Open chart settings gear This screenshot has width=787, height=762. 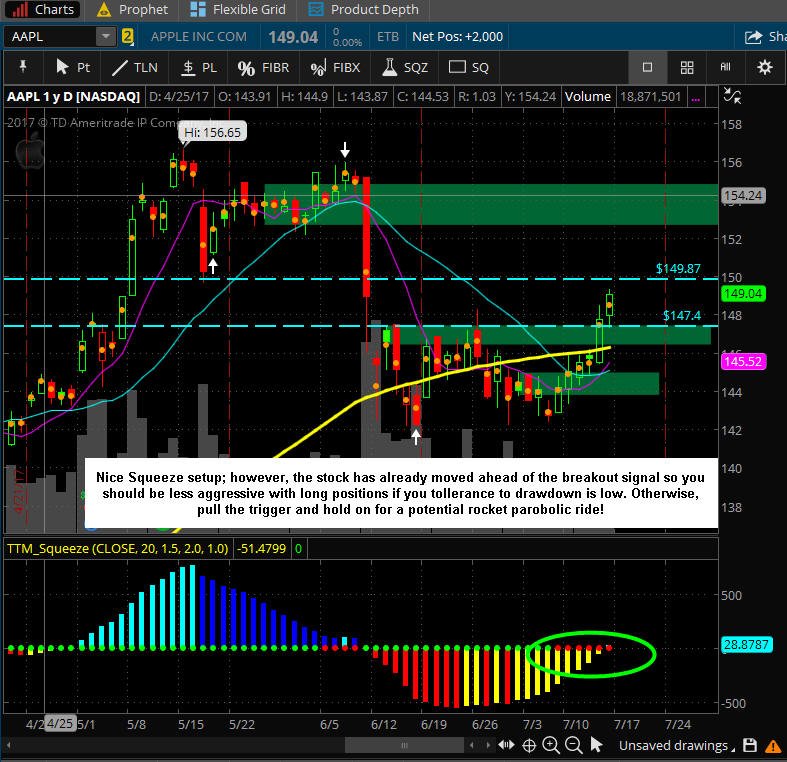coord(764,67)
